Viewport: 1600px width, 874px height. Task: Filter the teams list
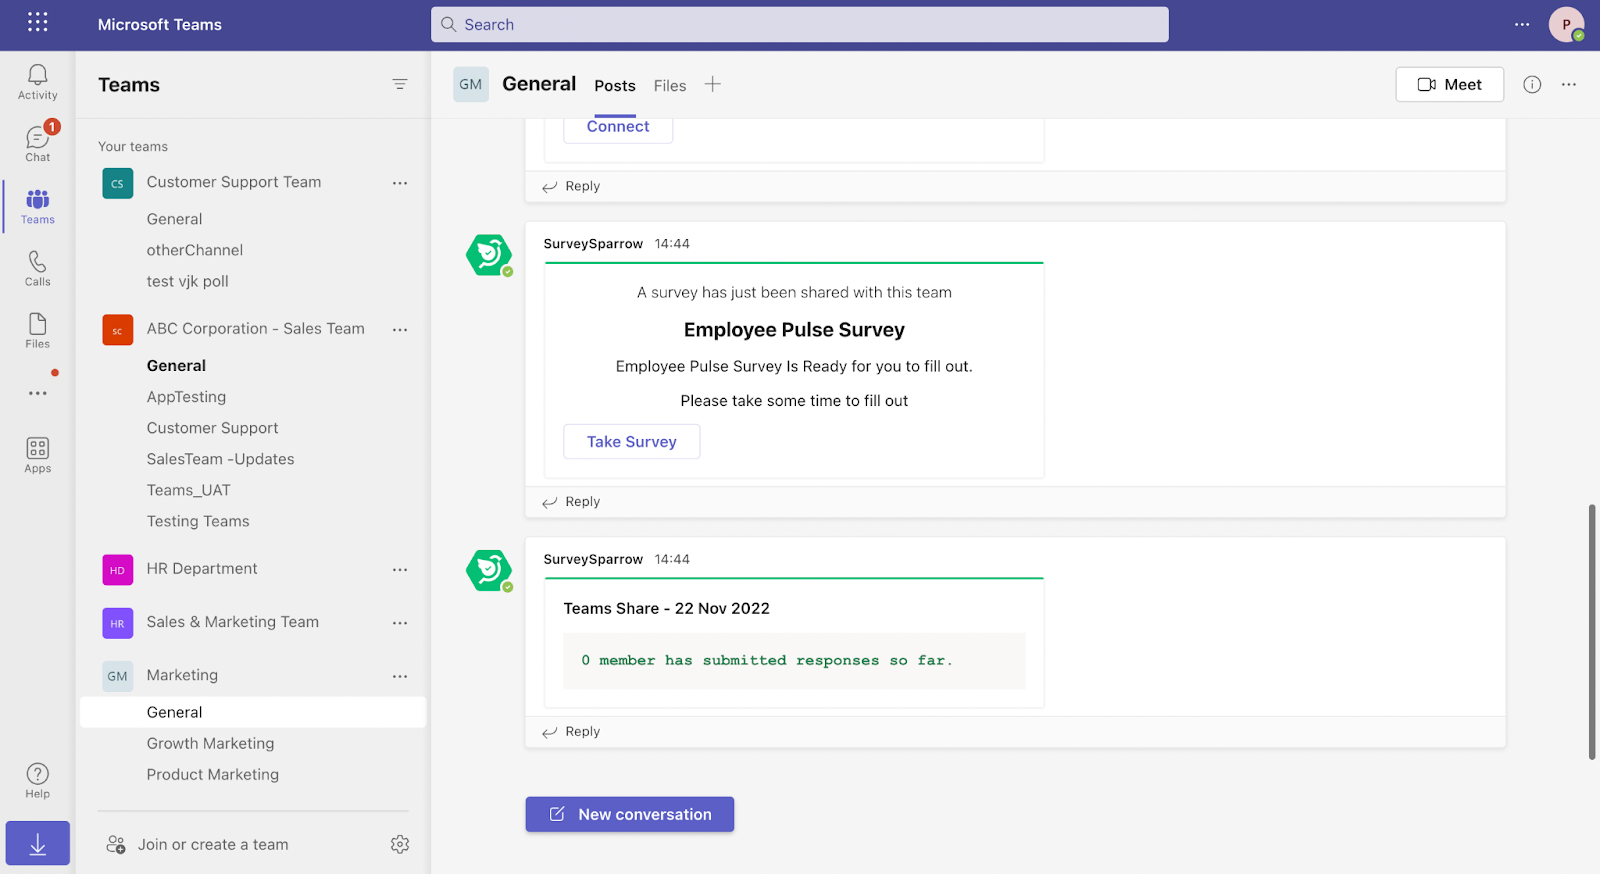pos(400,85)
